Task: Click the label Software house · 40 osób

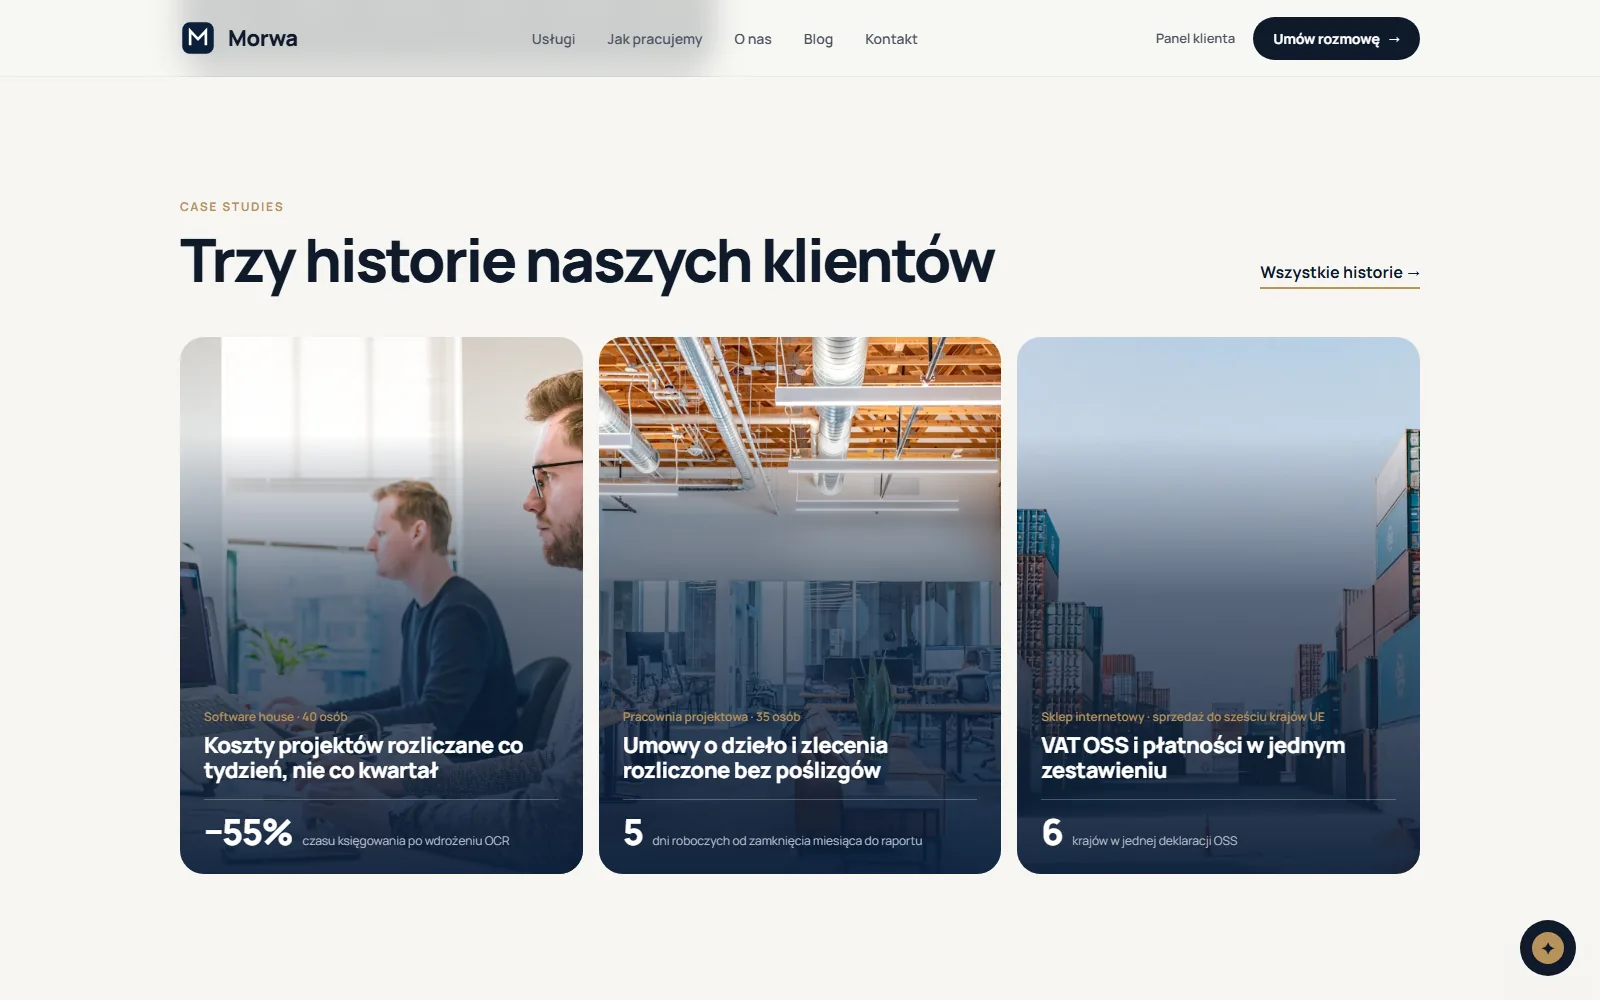Action: (x=276, y=717)
